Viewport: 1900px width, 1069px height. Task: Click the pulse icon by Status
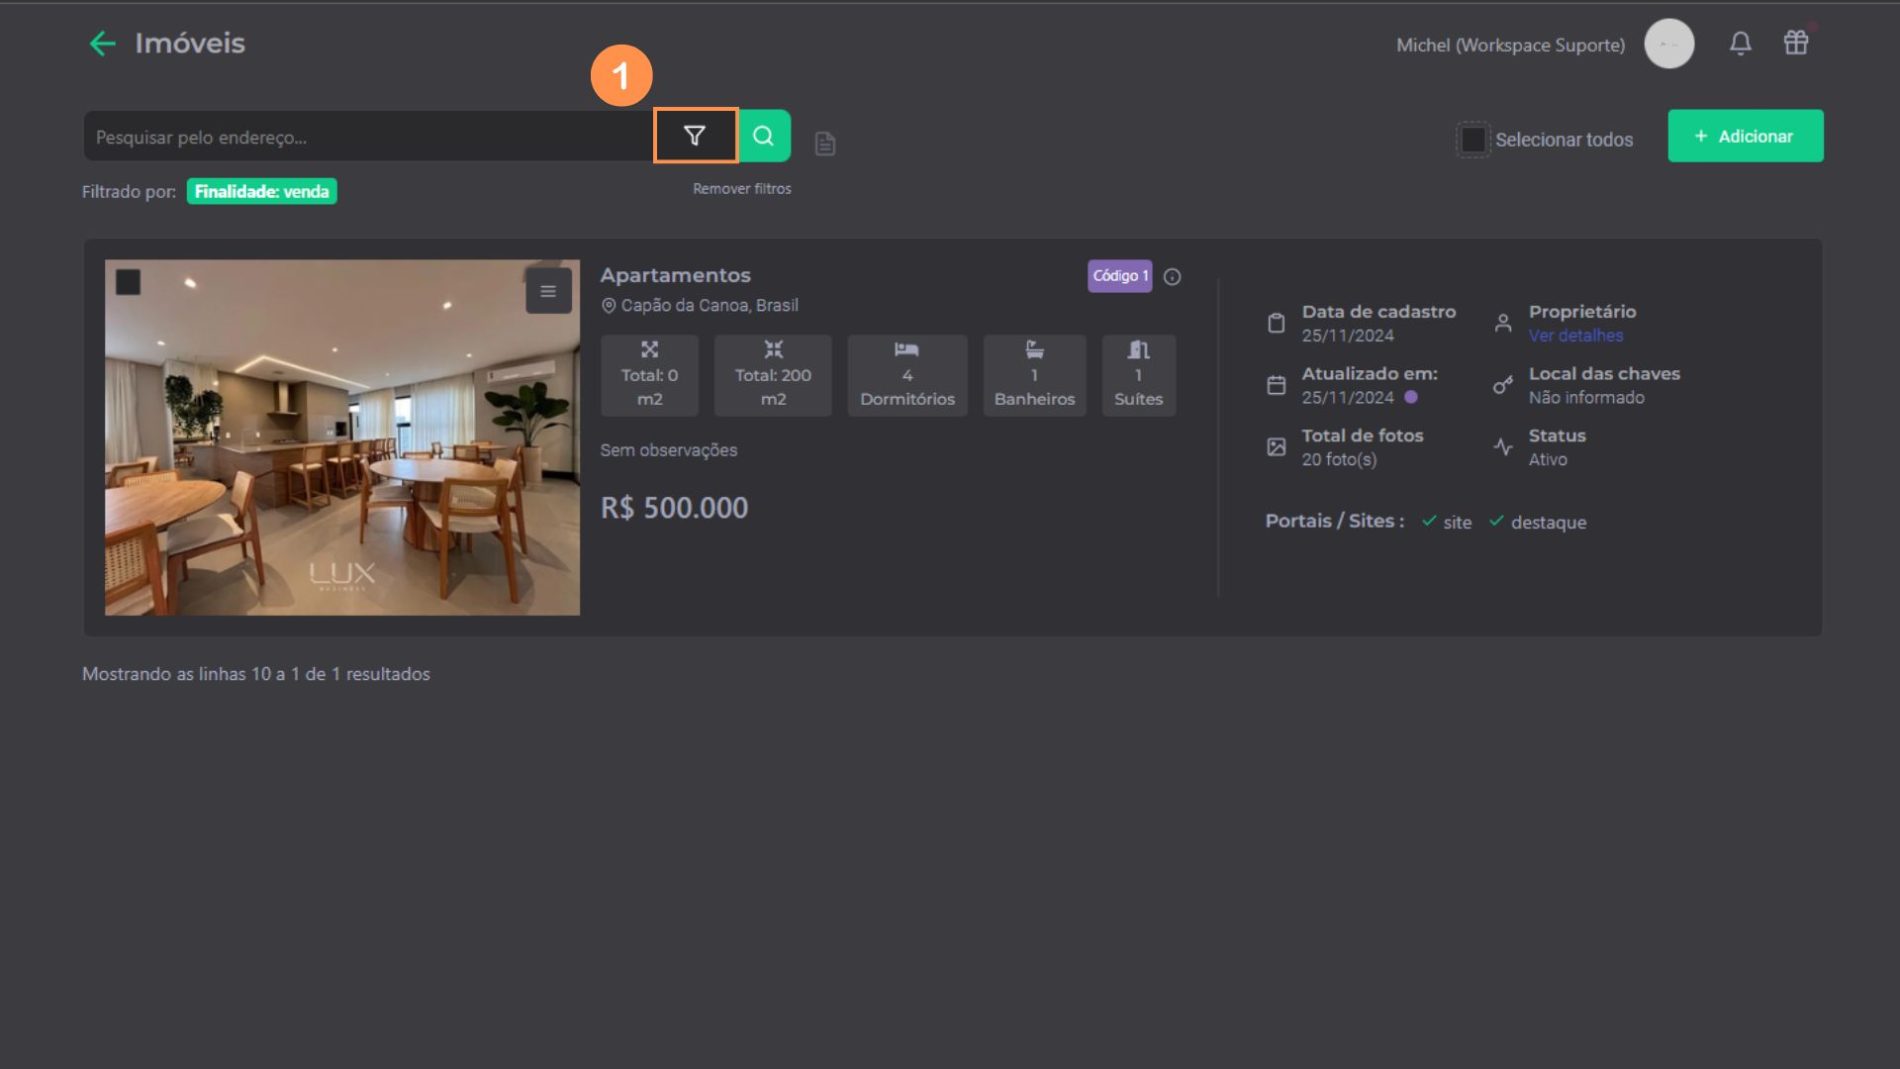coord(1503,447)
